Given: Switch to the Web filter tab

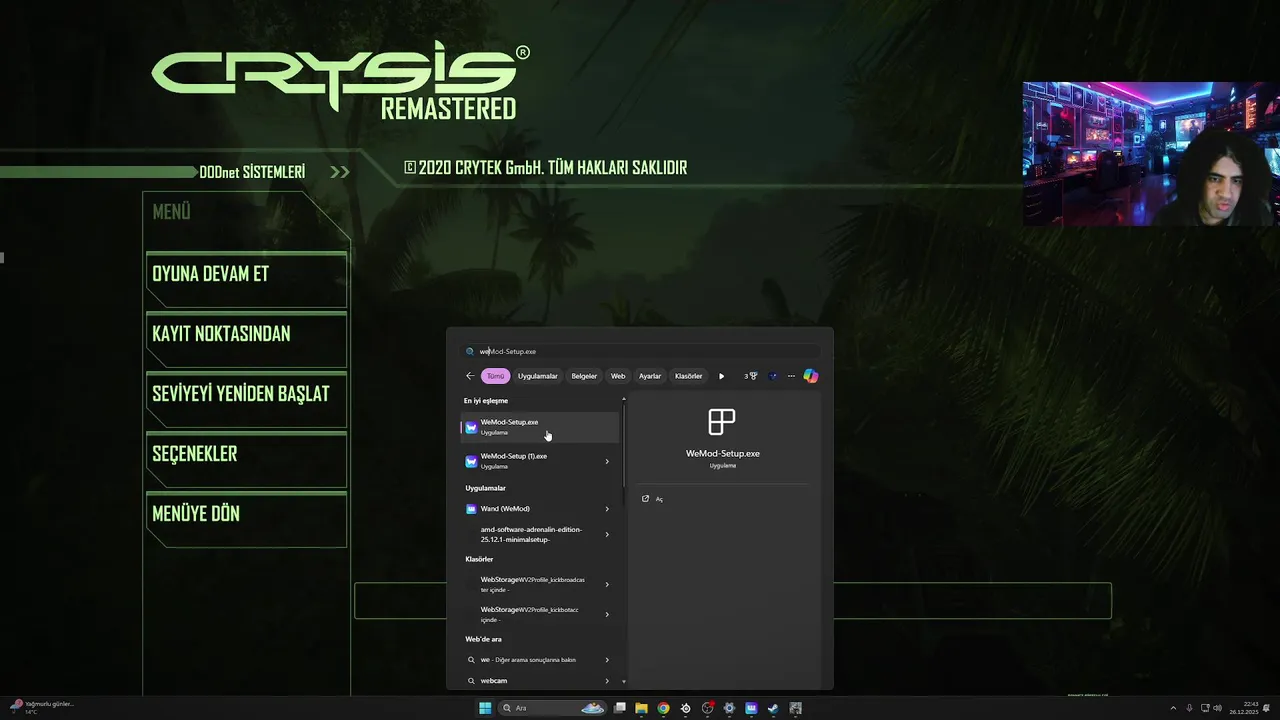Looking at the screenshot, I should coord(618,376).
